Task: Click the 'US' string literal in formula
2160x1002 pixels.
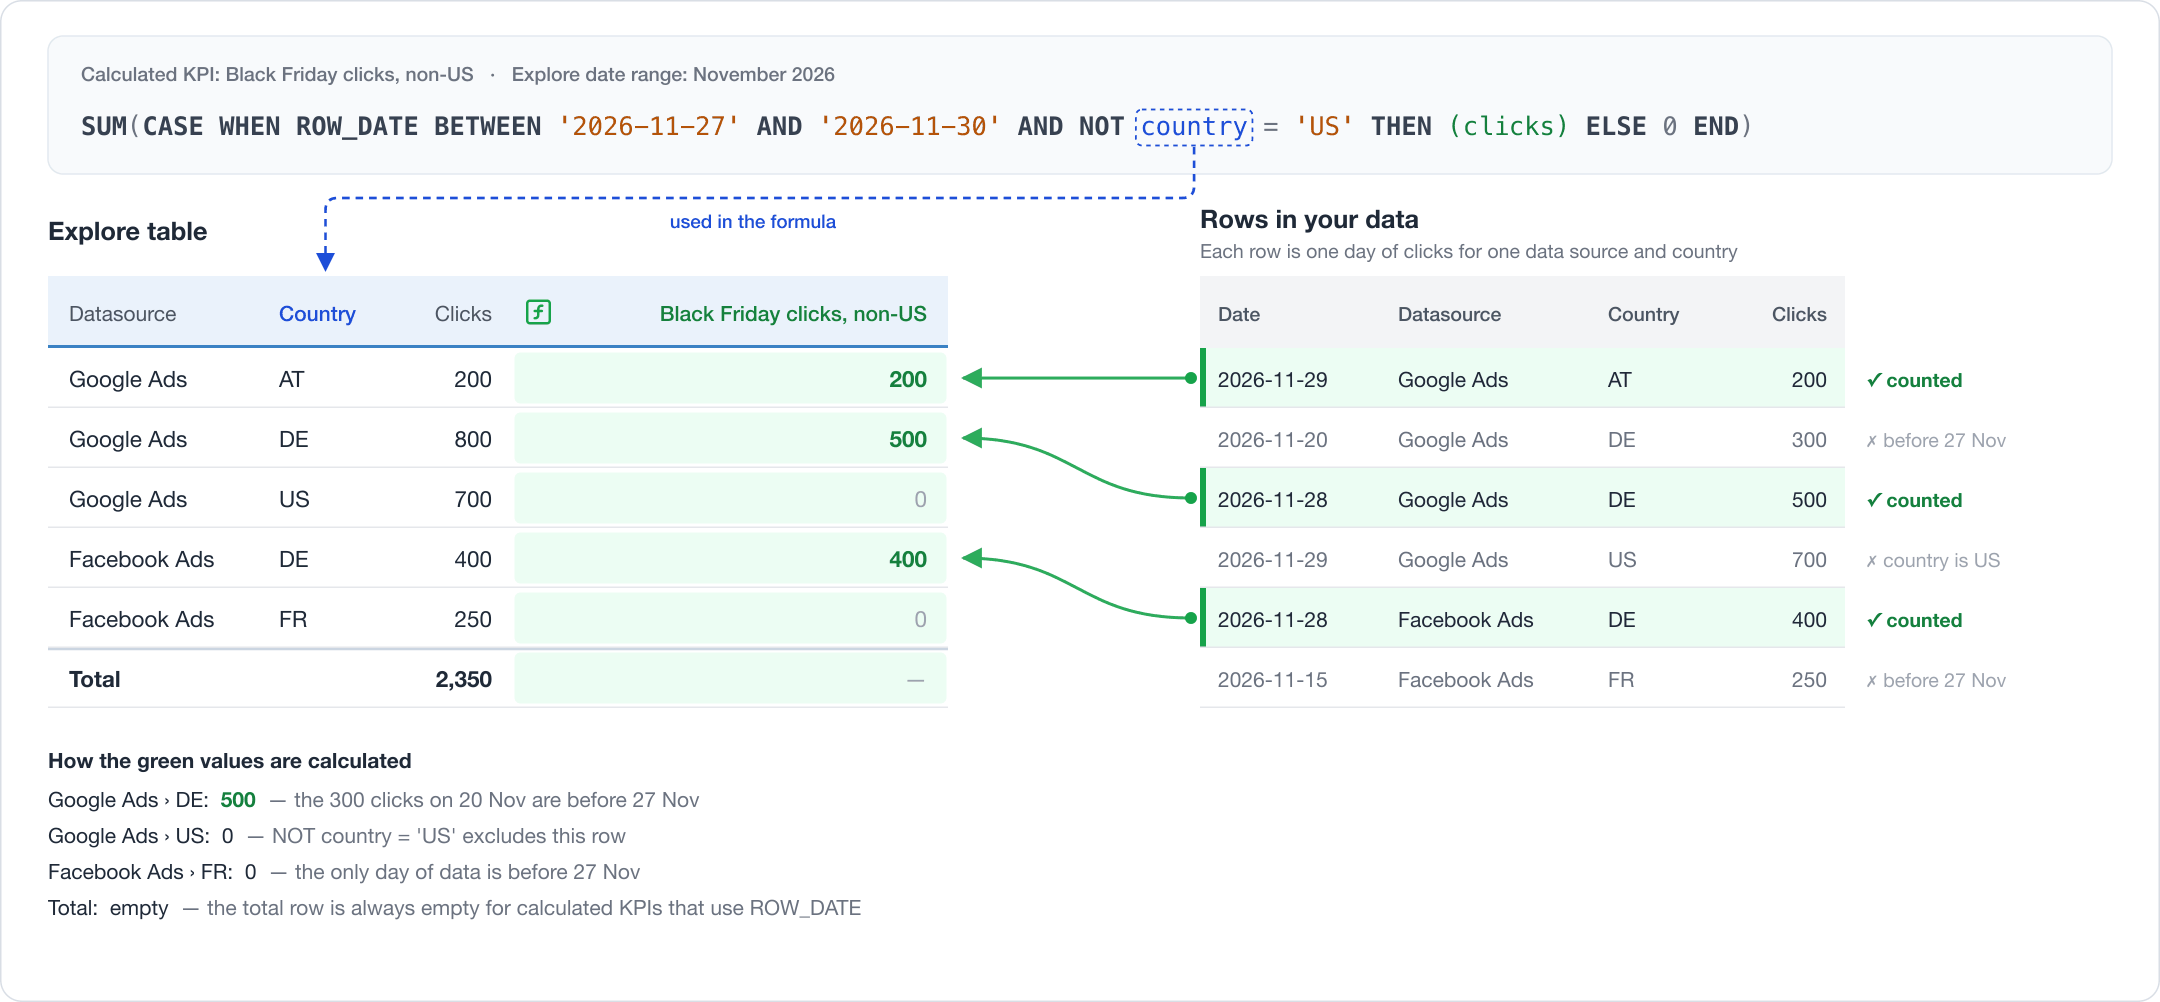Action: (1324, 127)
